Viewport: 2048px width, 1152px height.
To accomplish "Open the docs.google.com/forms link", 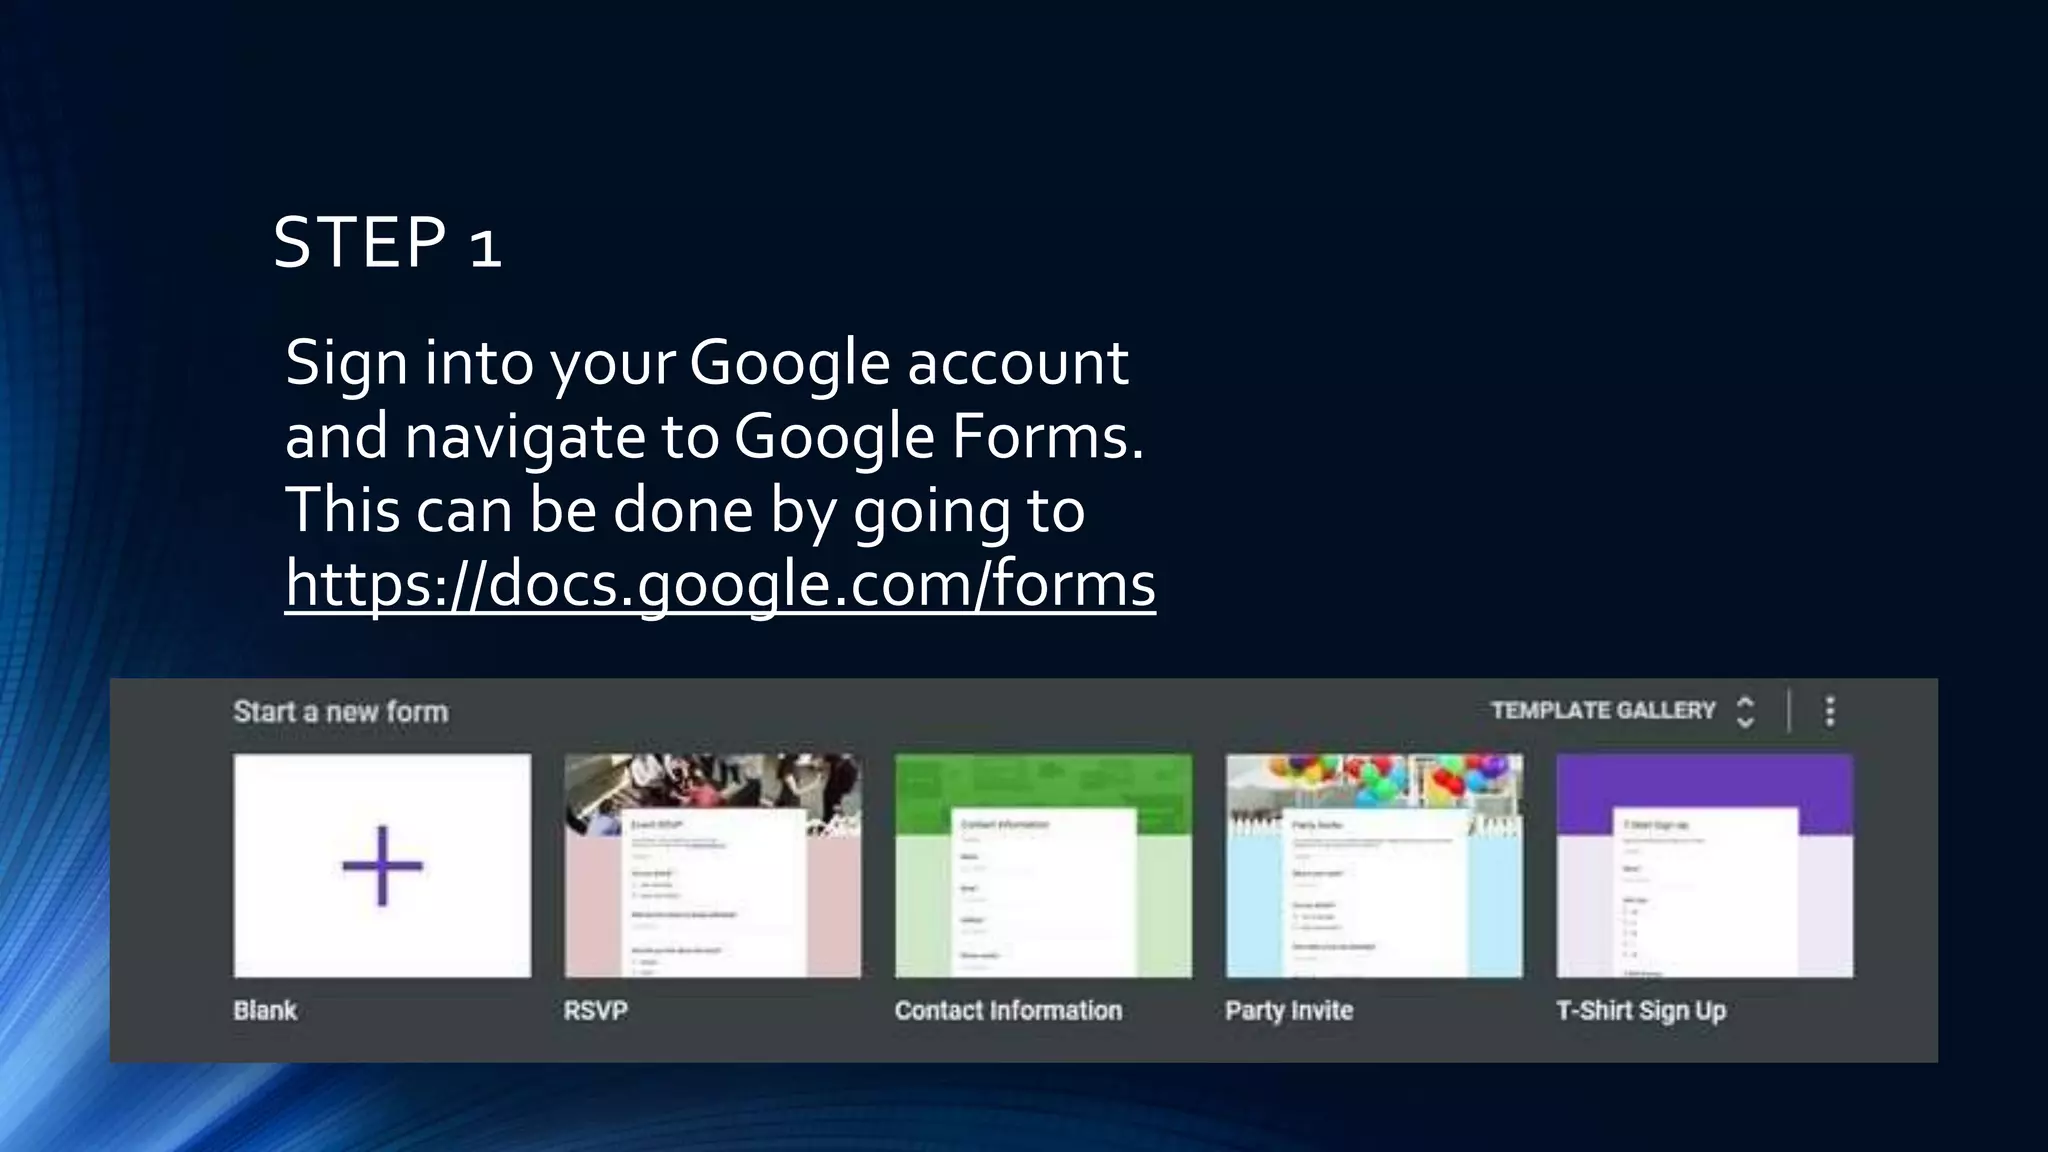I will (x=720, y=584).
